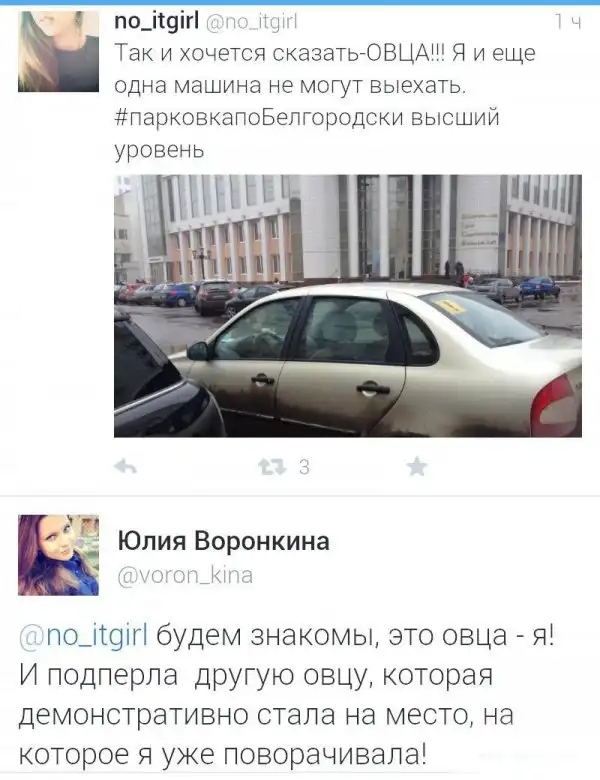600x780 pixels.
Task: Open the no_itgirl display name
Action: click(157, 21)
